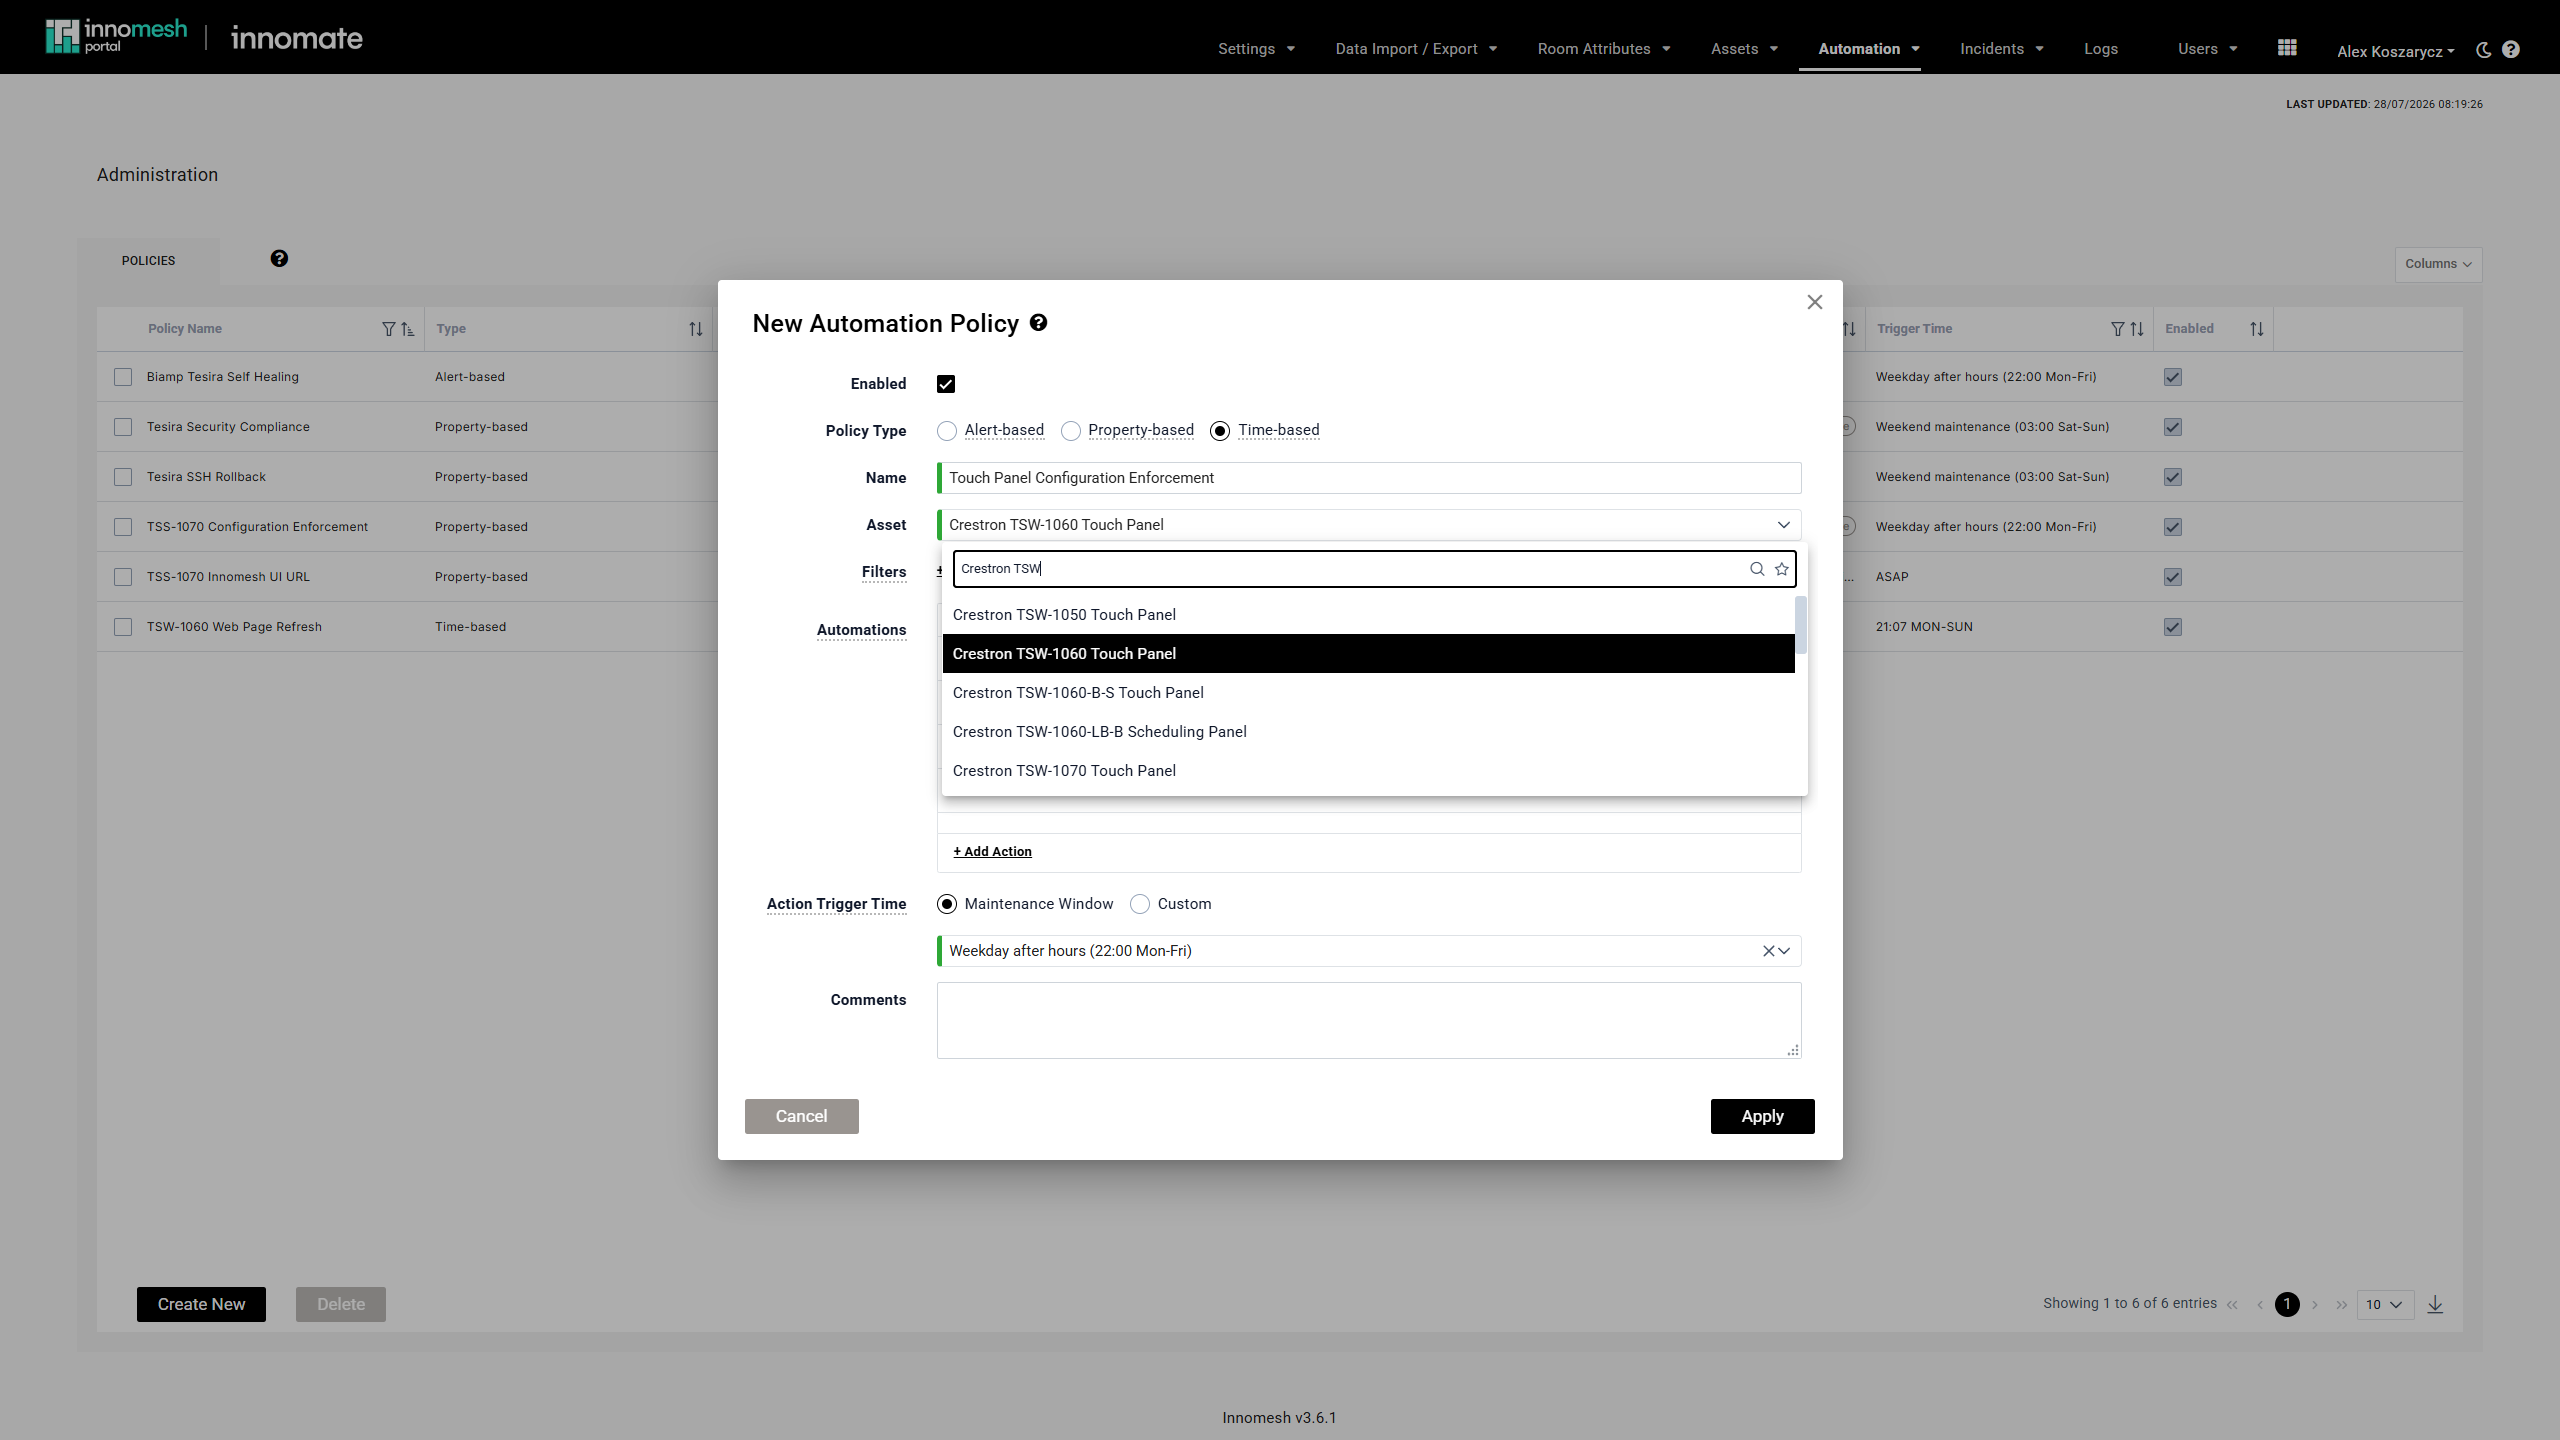Open the Assets menu
This screenshot has width=2560, height=1440.
[1745, 49]
